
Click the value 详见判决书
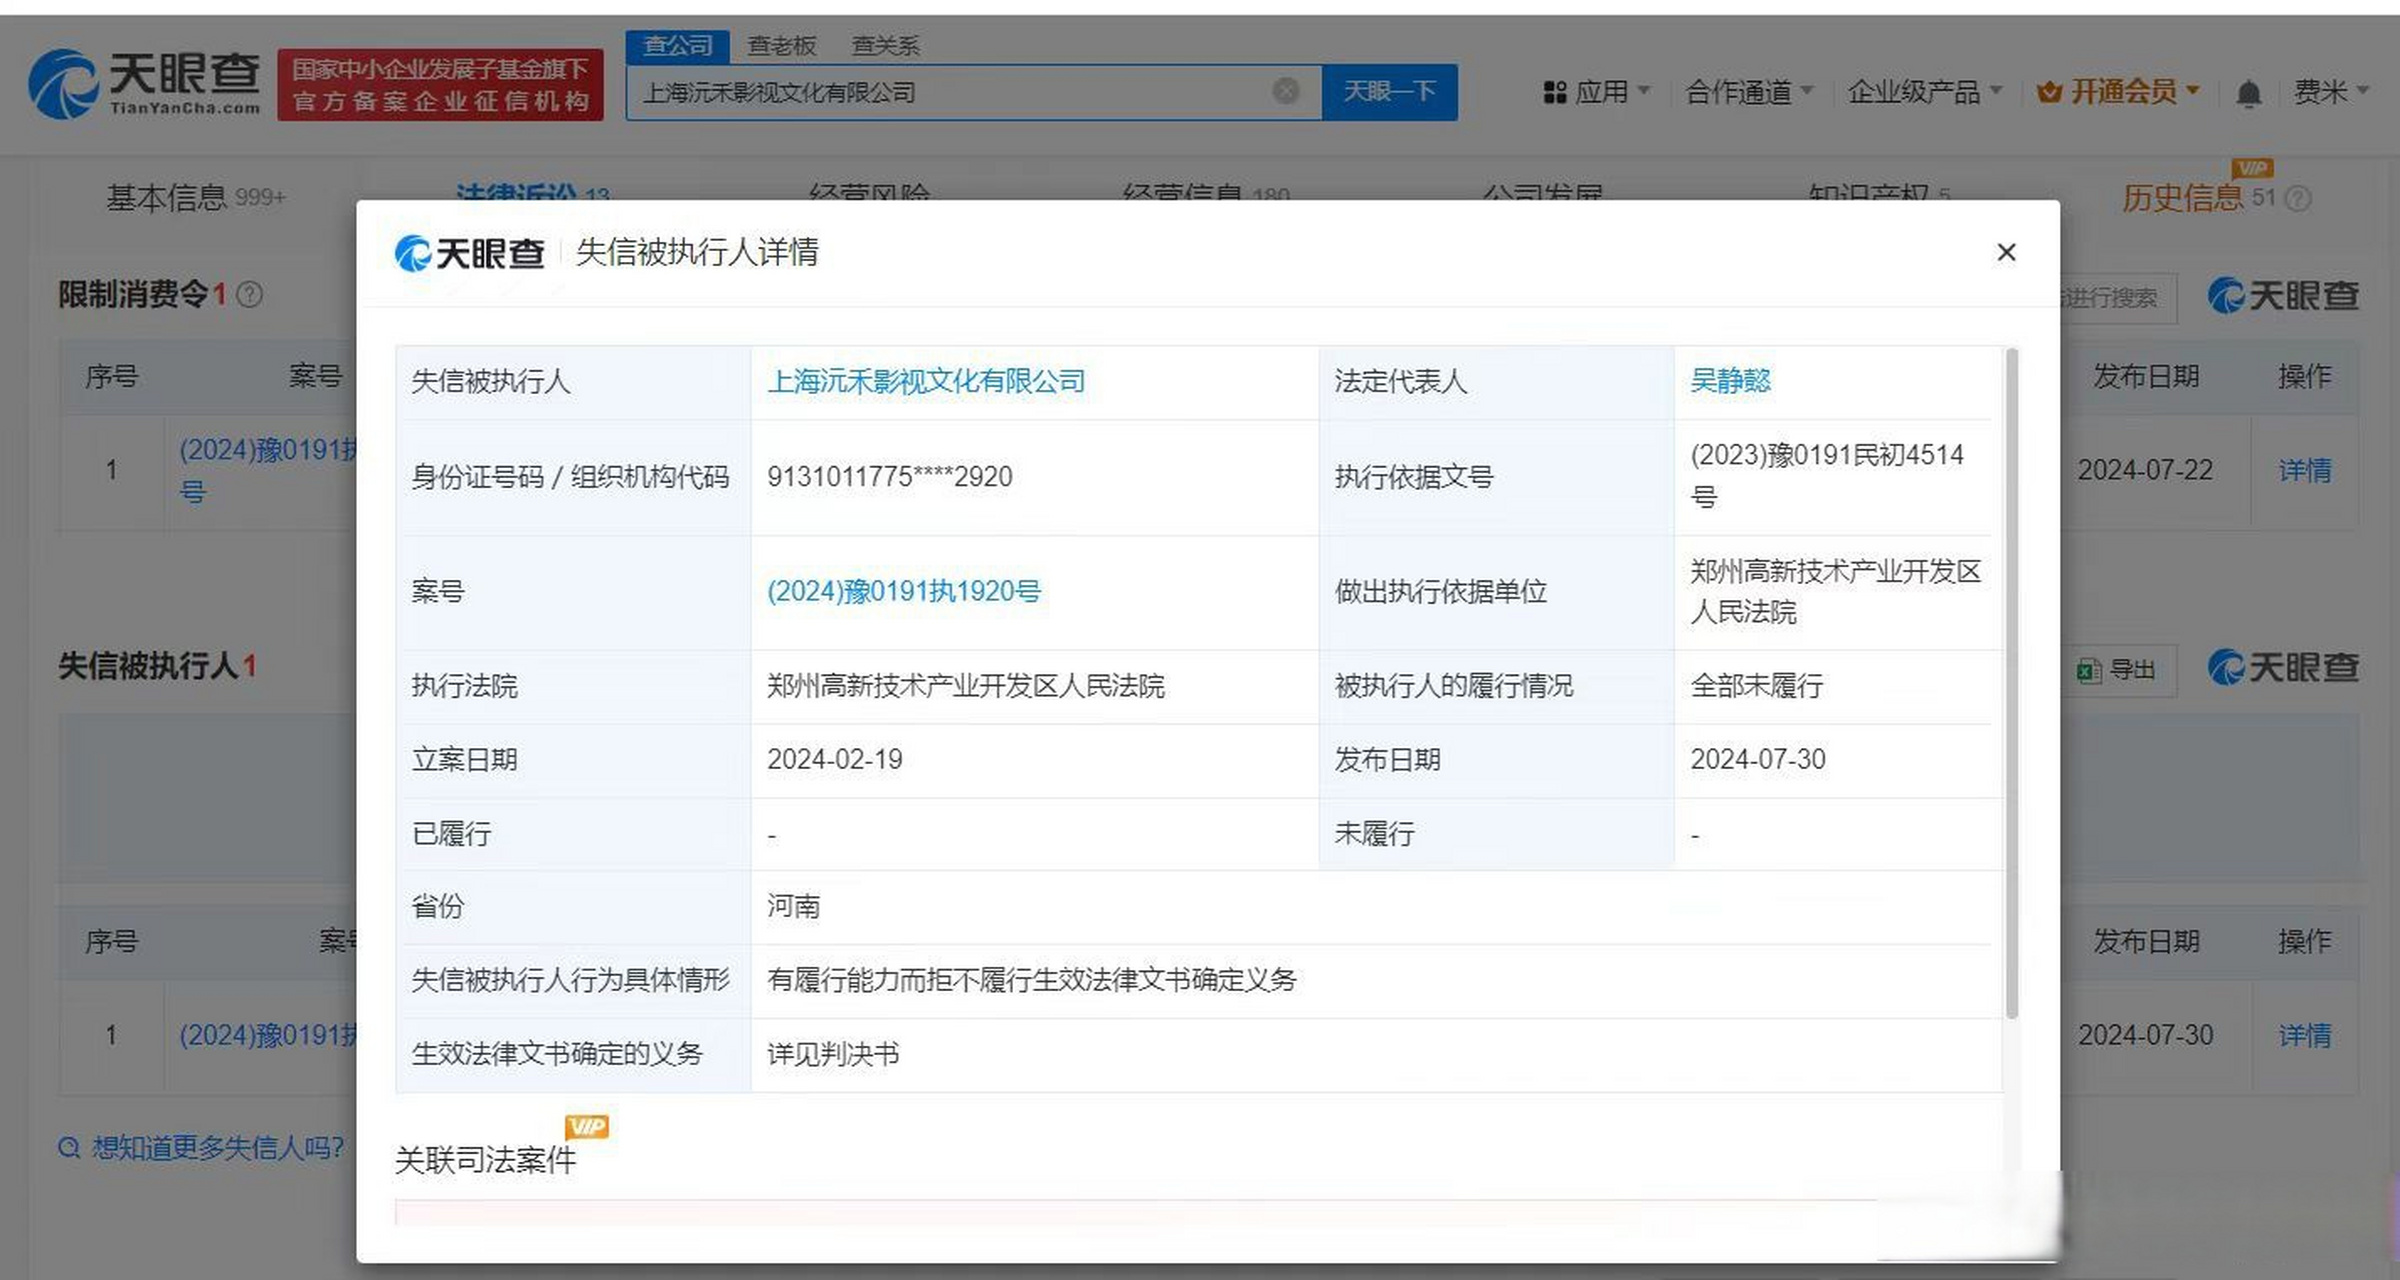(833, 1055)
